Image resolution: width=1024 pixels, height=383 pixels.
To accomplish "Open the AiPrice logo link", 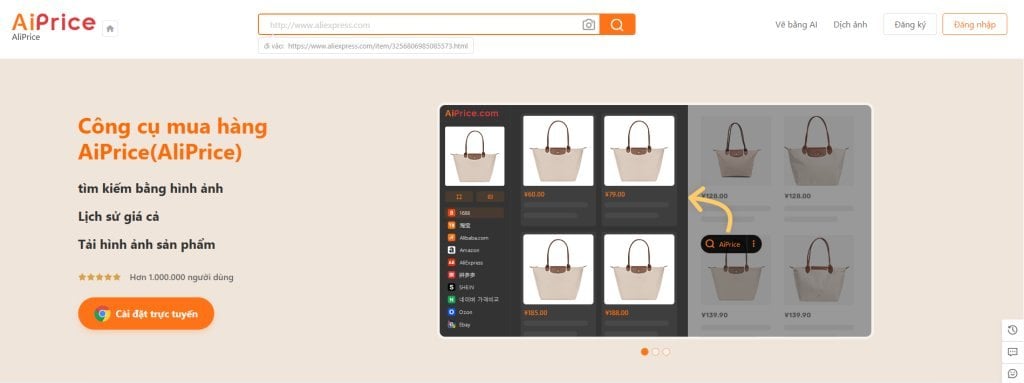I will click(x=54, y=23).
